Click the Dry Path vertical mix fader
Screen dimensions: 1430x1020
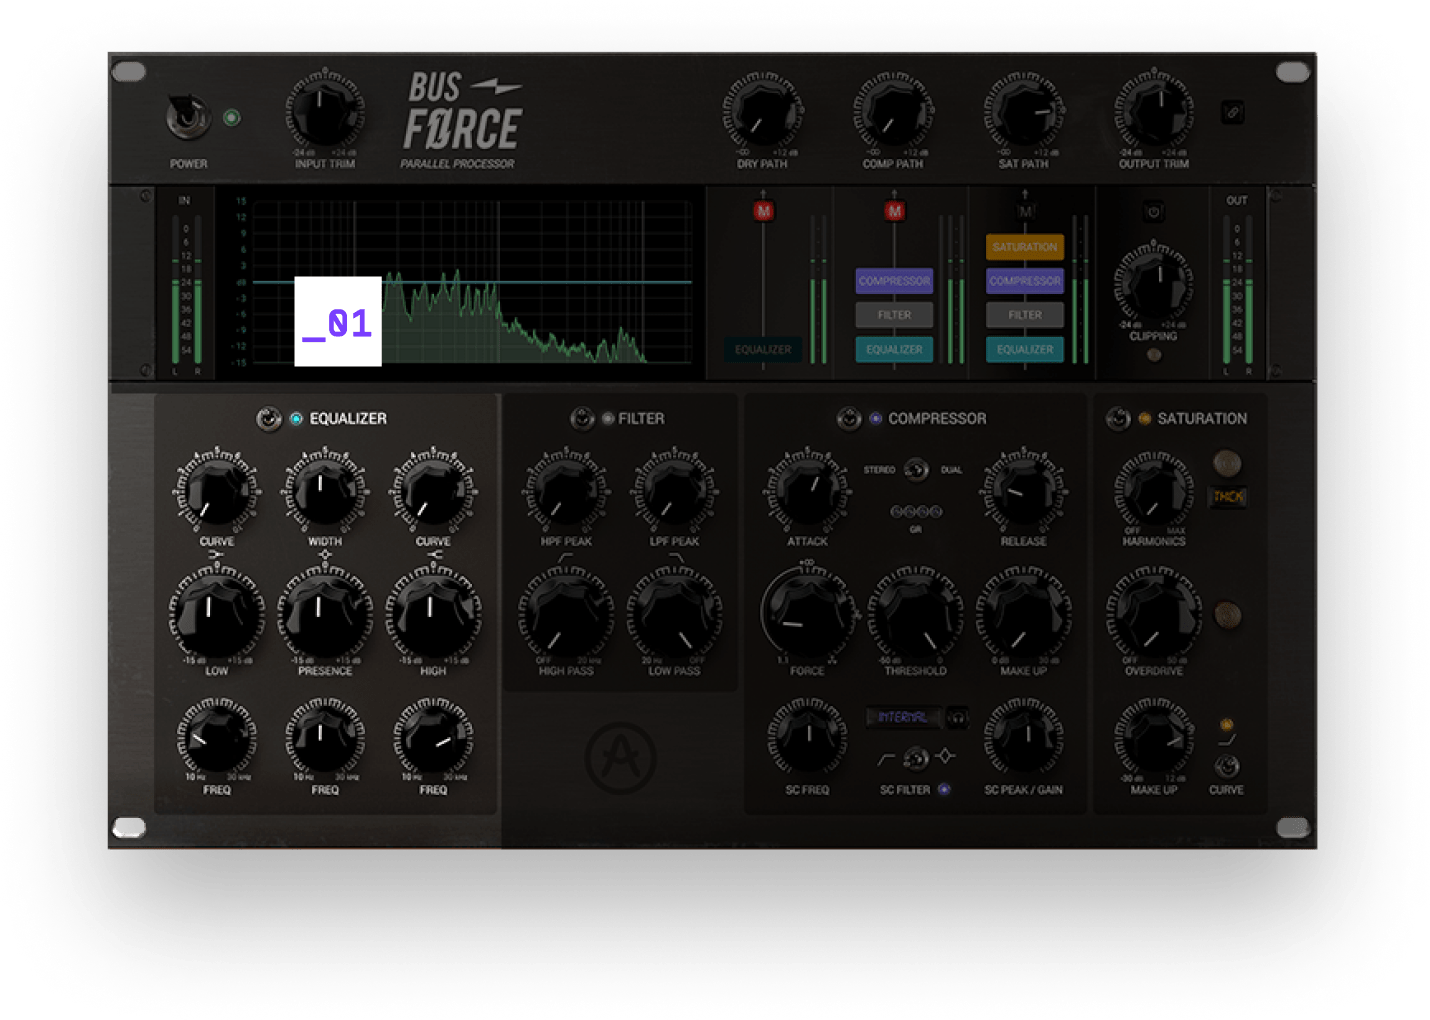pyautogui.click(x=764, y=280)
